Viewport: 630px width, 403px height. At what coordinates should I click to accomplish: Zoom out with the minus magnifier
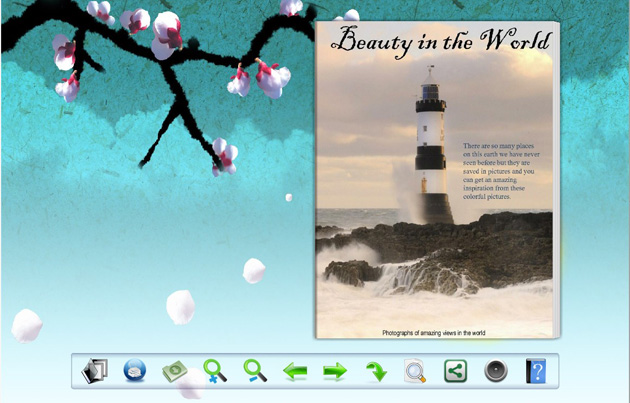point(255,370)
